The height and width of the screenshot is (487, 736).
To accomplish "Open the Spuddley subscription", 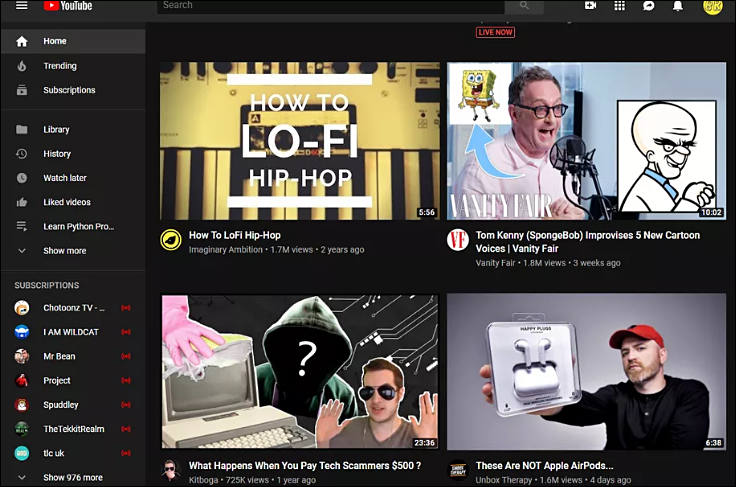I will pos(73,405).
